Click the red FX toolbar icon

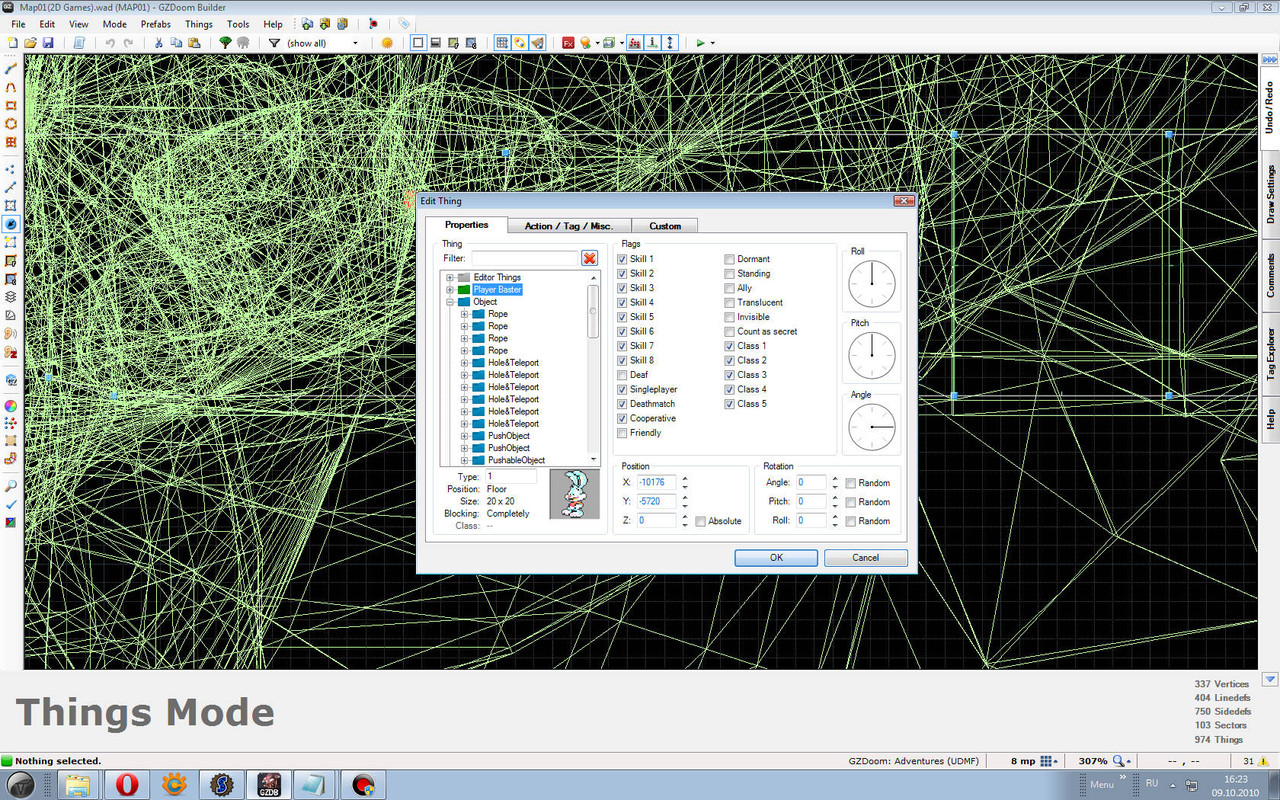pos(568,43)
